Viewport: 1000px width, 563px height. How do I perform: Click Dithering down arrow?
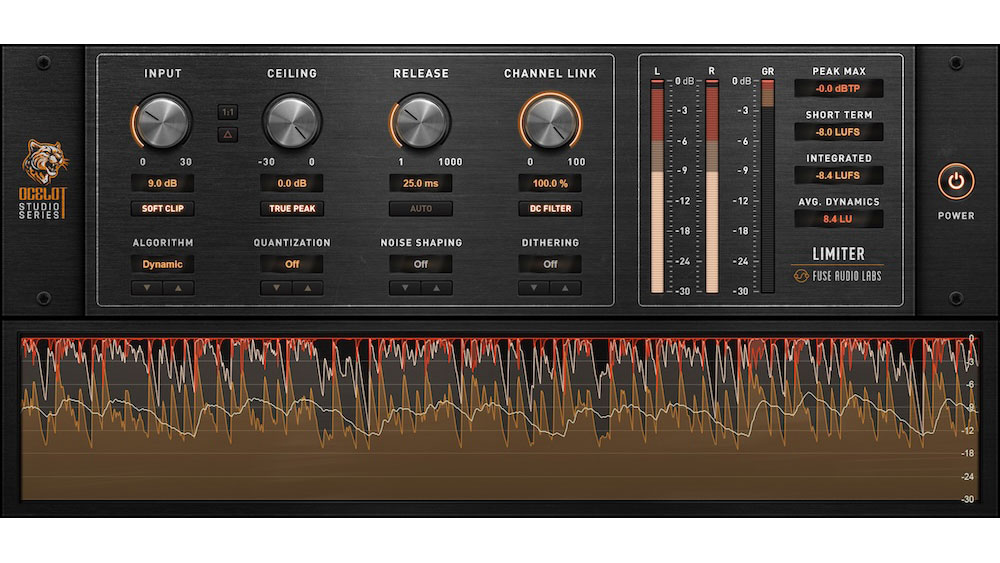click(534, 288)
